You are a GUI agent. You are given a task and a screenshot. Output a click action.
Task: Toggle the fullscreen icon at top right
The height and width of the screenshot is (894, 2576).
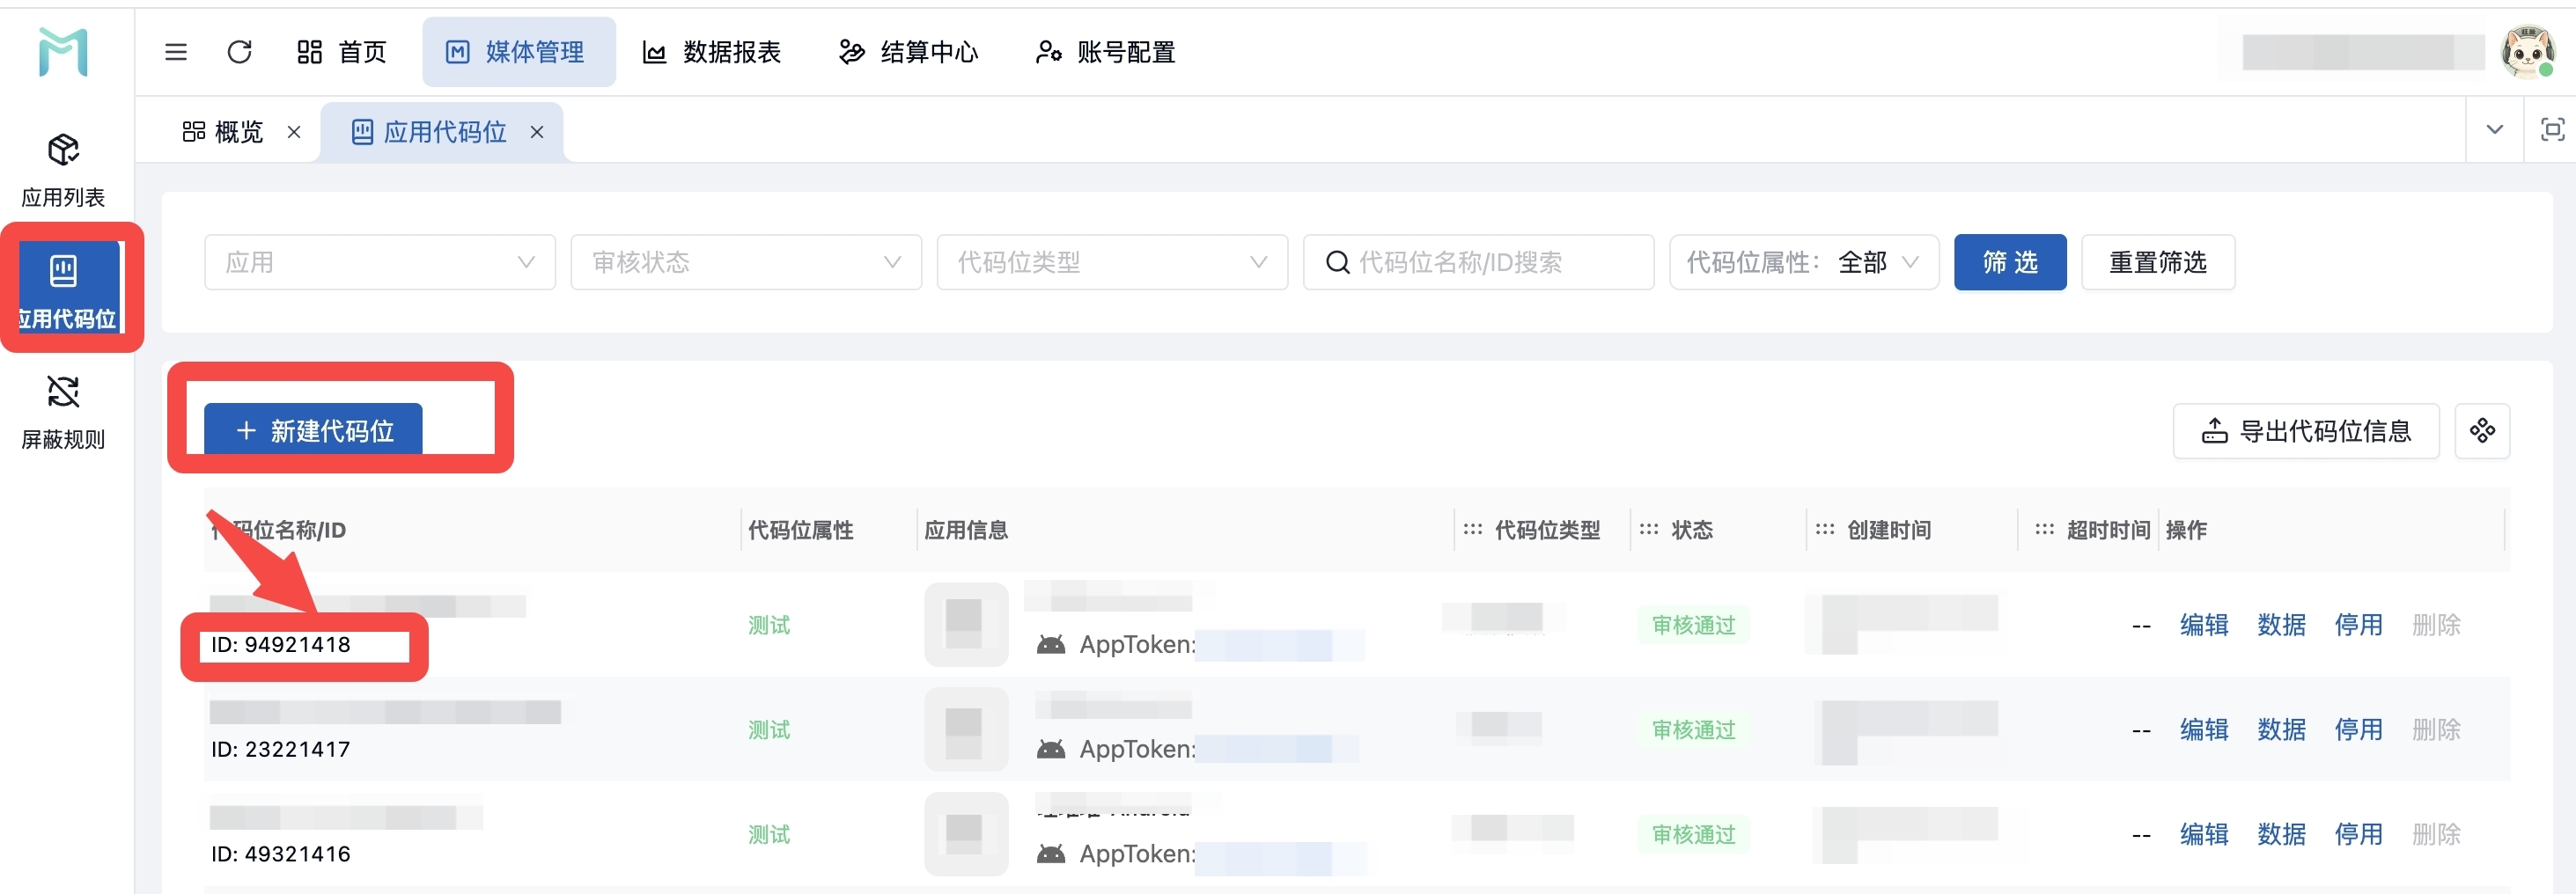(2552, 130)
